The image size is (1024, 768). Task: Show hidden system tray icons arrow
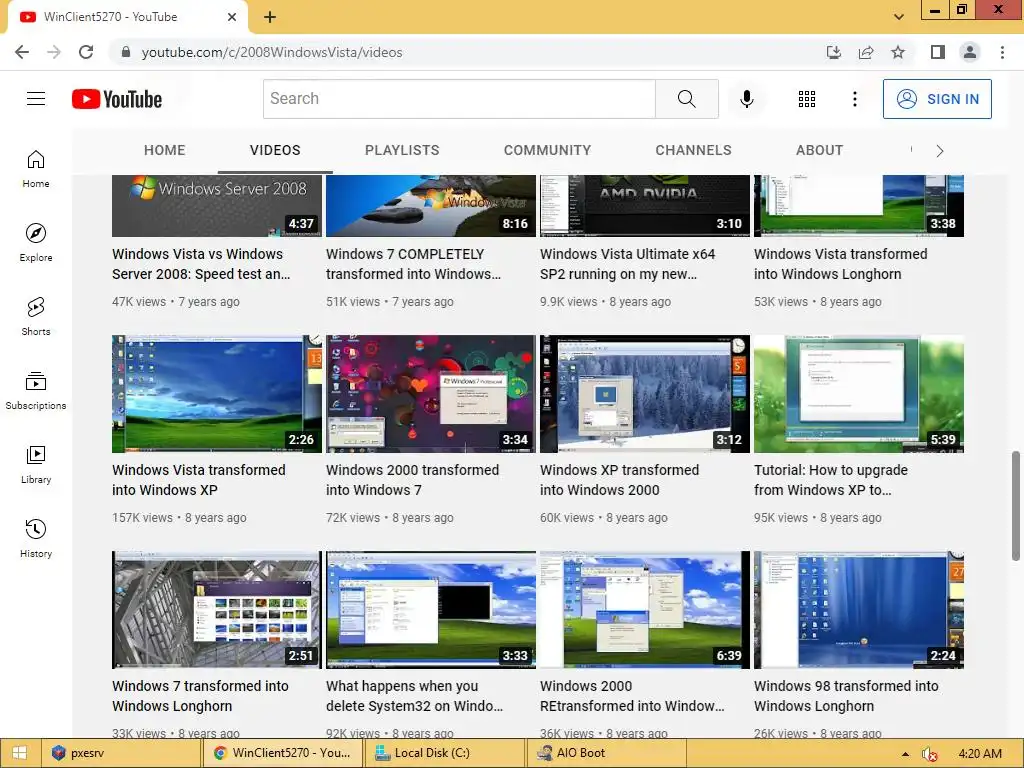click(x=905, y=754)
